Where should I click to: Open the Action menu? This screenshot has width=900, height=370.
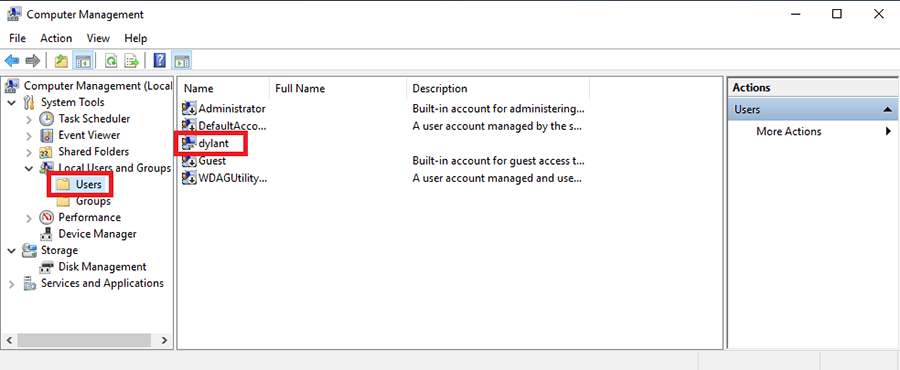[x=56, y=38]
